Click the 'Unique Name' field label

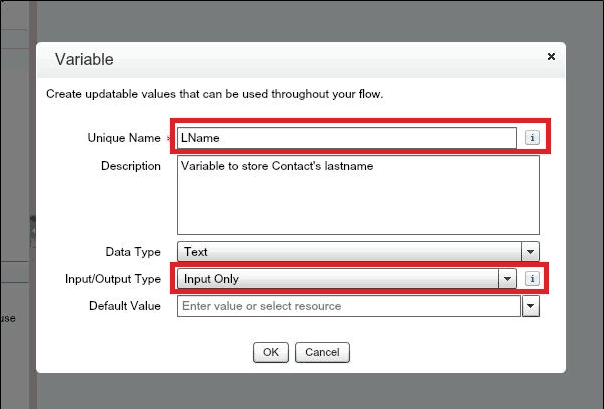[123, 138]
